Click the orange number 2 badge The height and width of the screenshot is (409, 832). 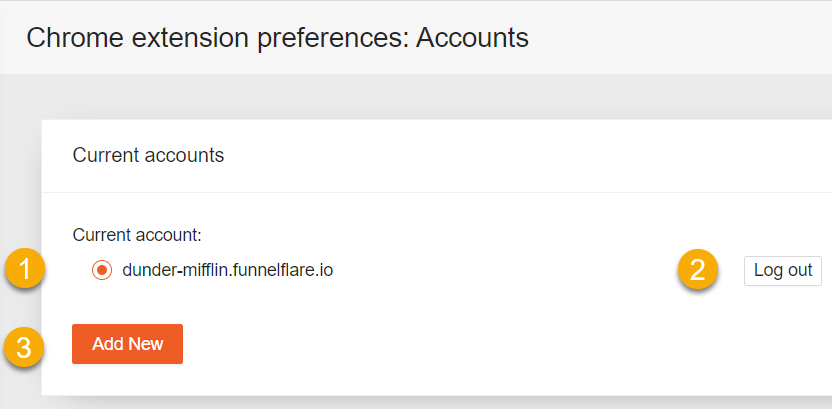pos(698,269)
